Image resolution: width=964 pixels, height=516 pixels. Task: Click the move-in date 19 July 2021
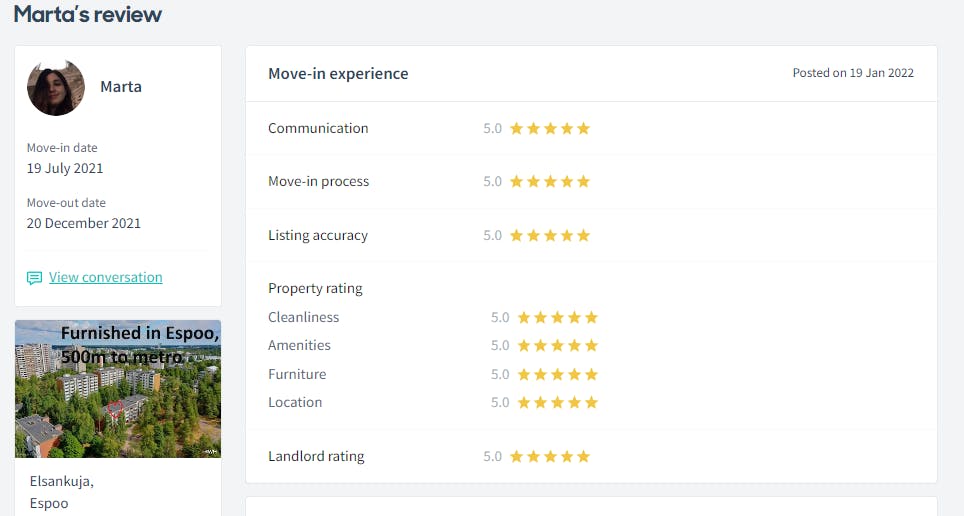pyautogui.click(x=65, y=168)
